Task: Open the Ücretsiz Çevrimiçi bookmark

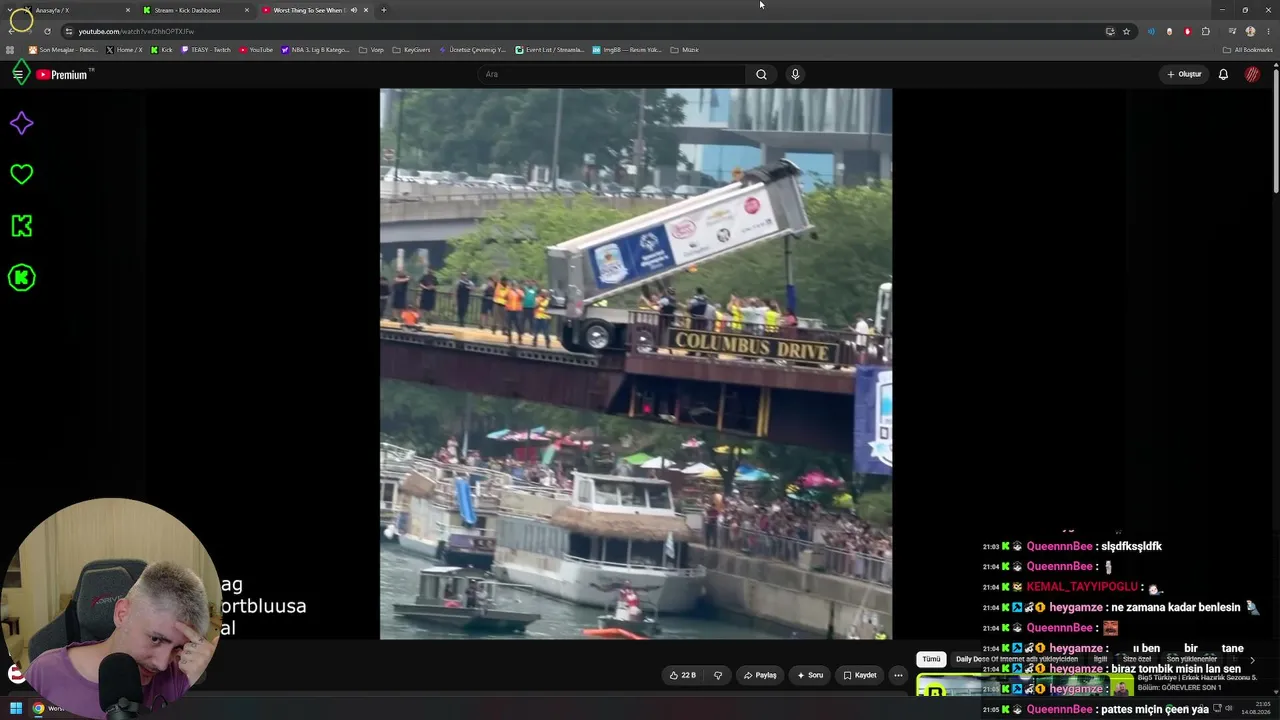Action: coord(473,49)
